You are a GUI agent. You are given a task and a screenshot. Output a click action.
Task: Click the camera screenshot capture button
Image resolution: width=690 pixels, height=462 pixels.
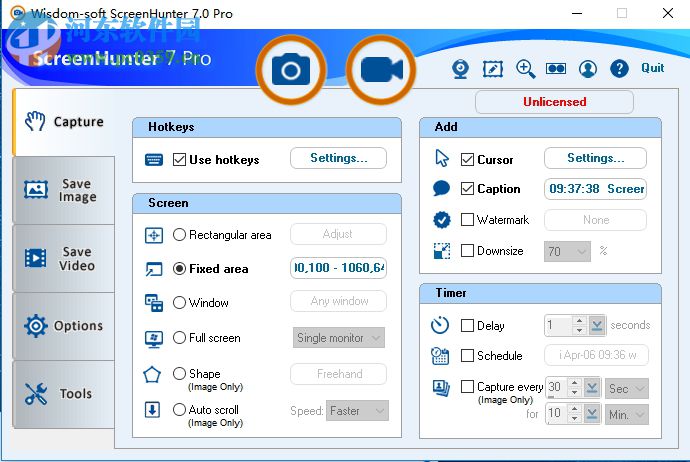(291, 70)
